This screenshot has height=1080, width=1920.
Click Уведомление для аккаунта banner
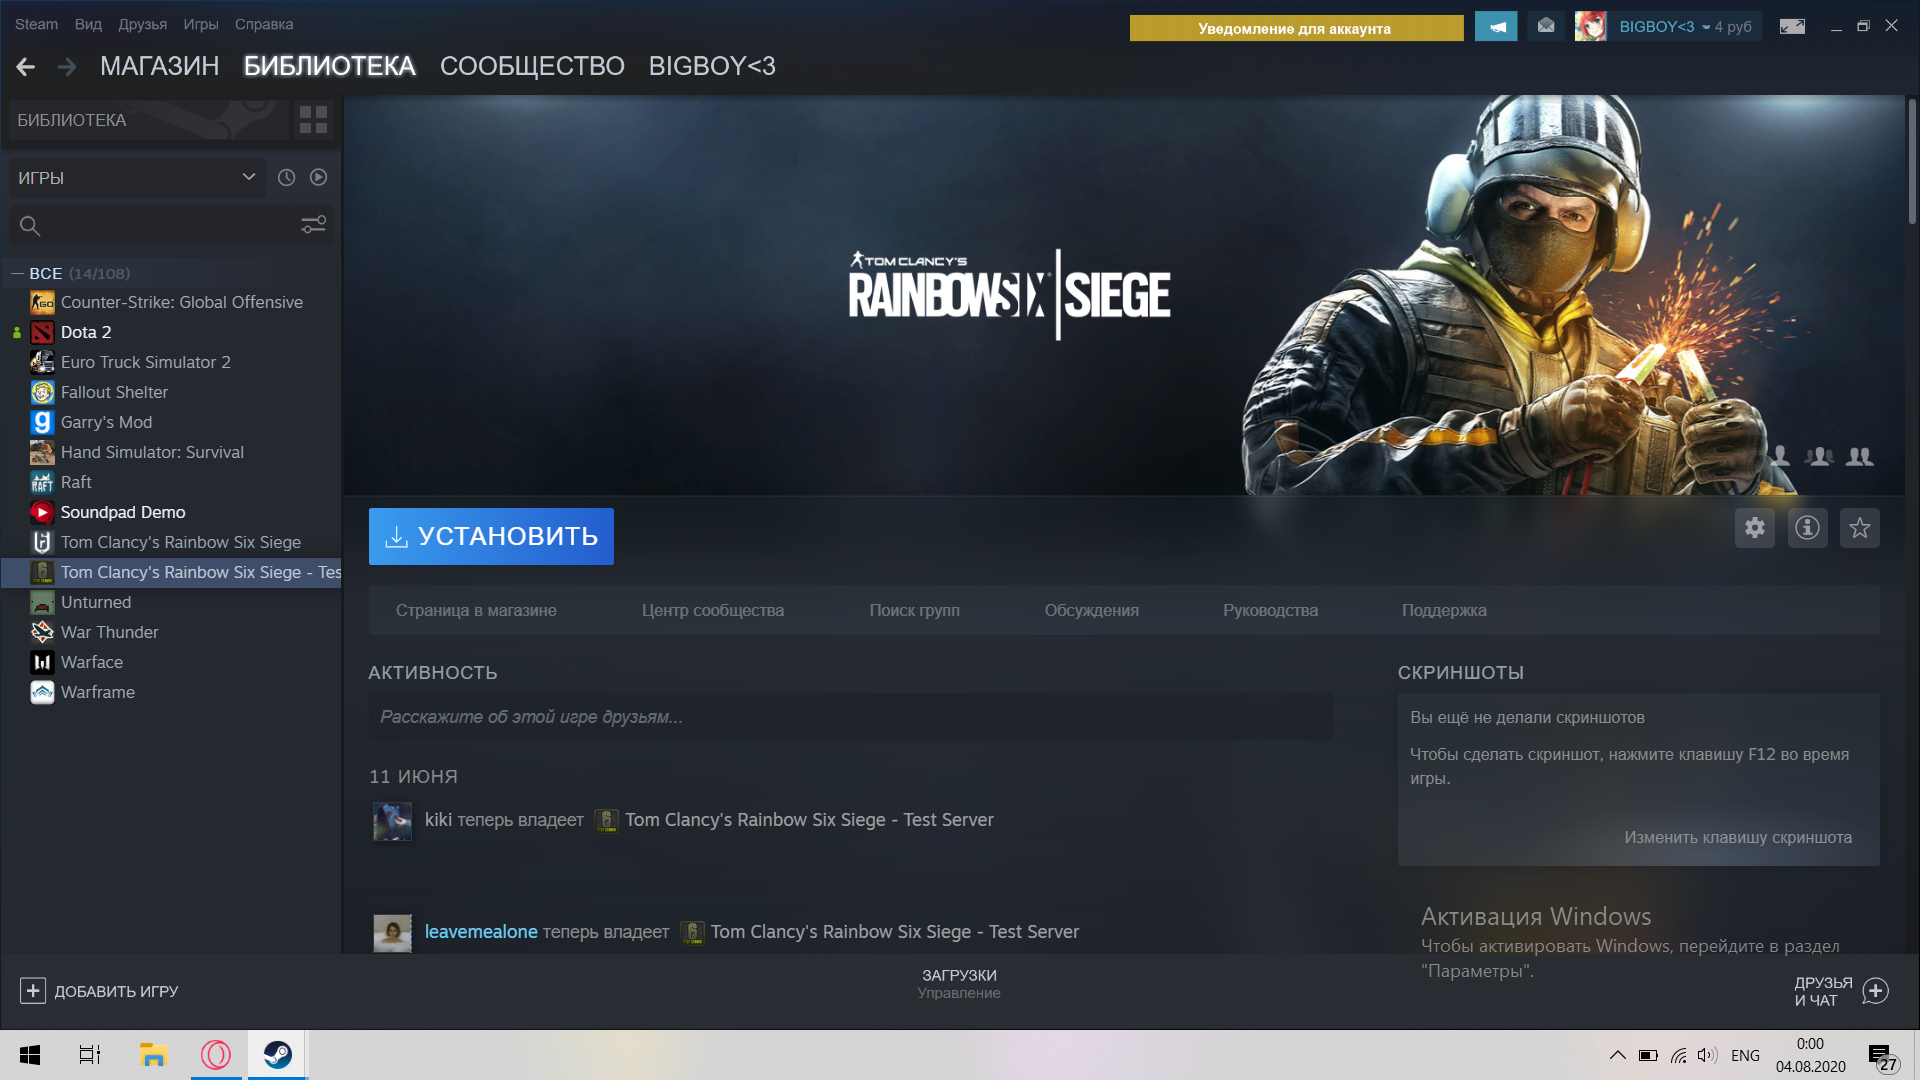1296,28
